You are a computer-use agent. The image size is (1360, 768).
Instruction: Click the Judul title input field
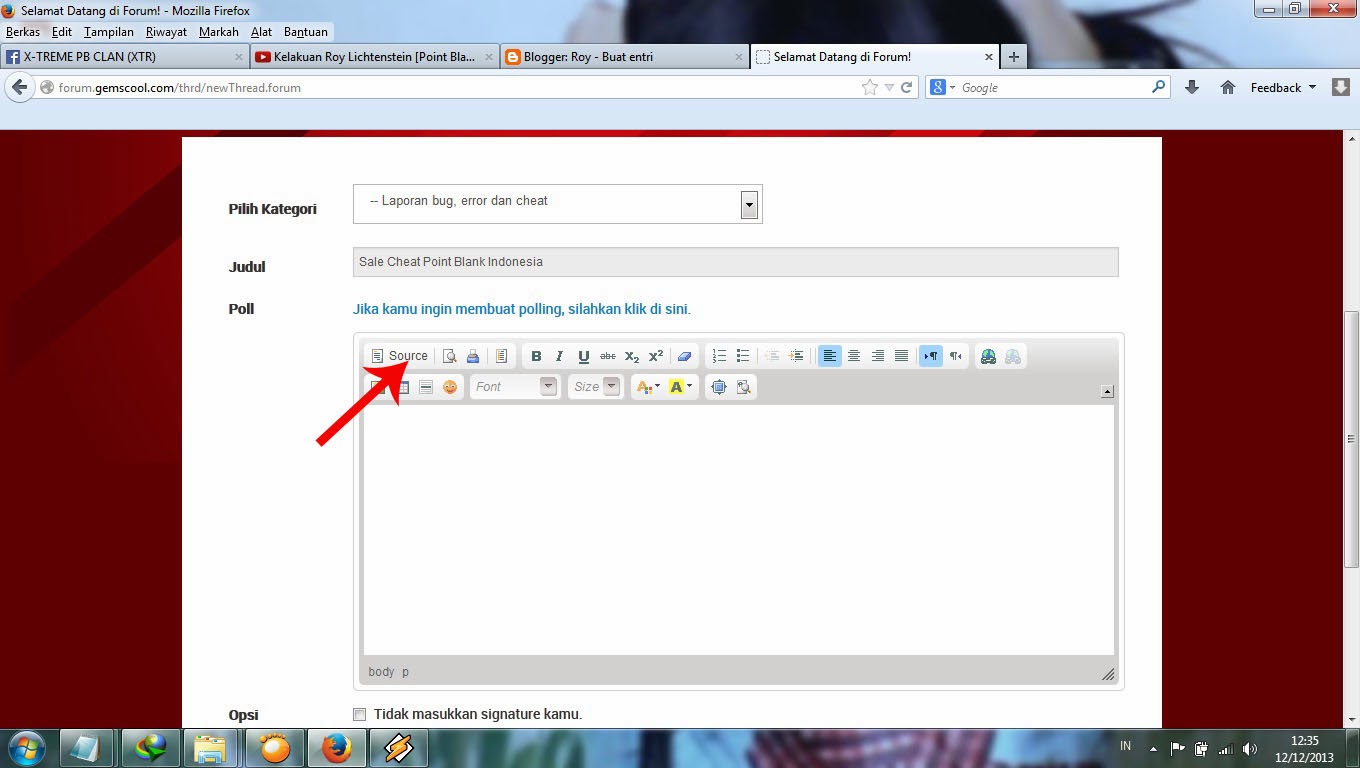tap(736, 262)
